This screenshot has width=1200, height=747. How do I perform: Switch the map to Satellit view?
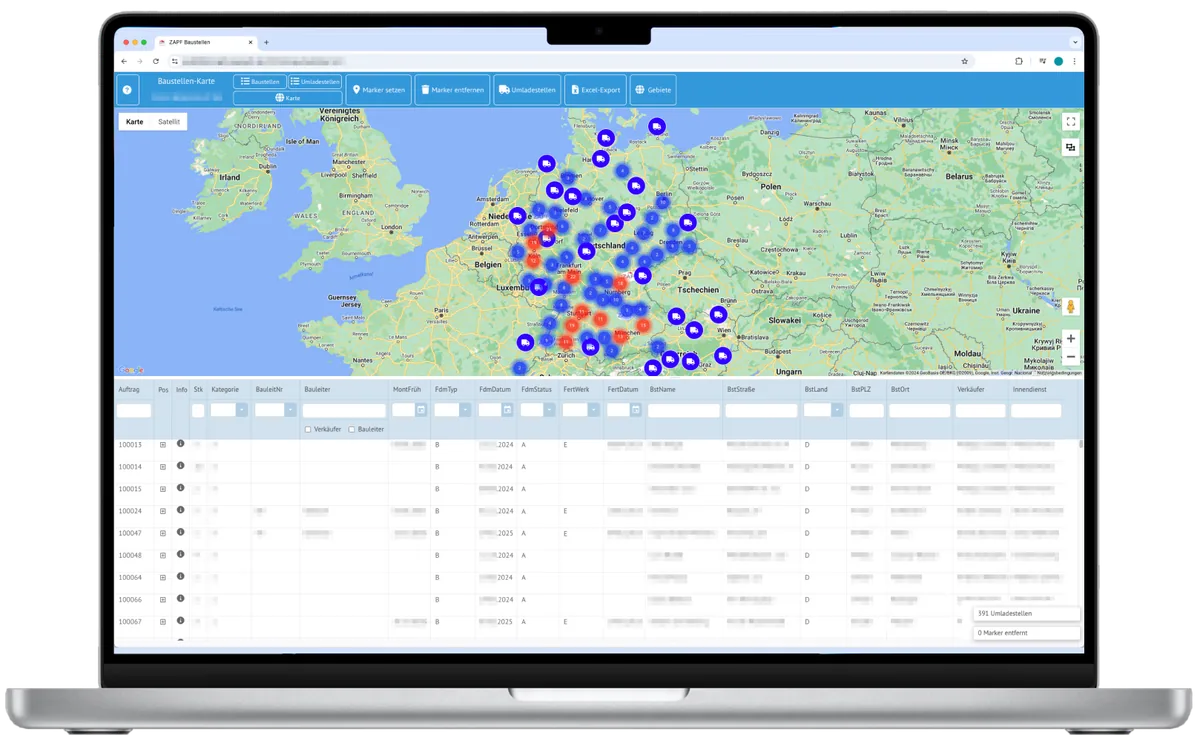(x=169, y=122)
